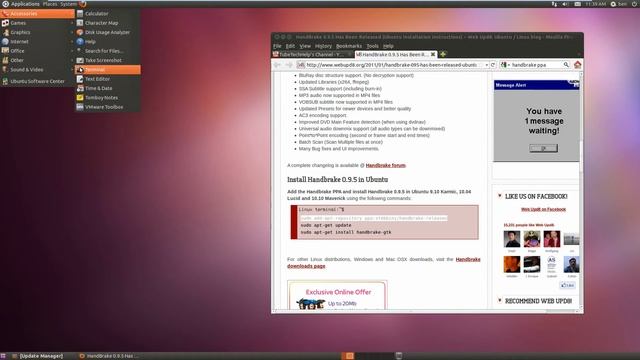Open Firefox View menu
Screen dimensions: 640x360
tap(305, 46)
